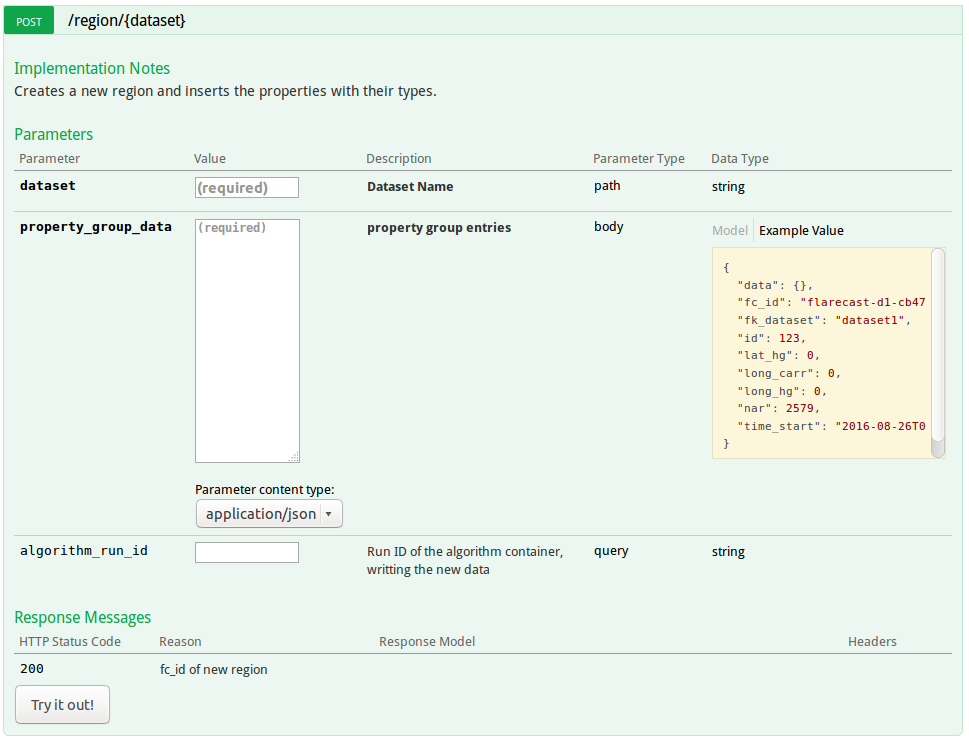This screenshot has height=741, width=969.
Task: Click the Response Messages heading
Action: tap(82, 617)
